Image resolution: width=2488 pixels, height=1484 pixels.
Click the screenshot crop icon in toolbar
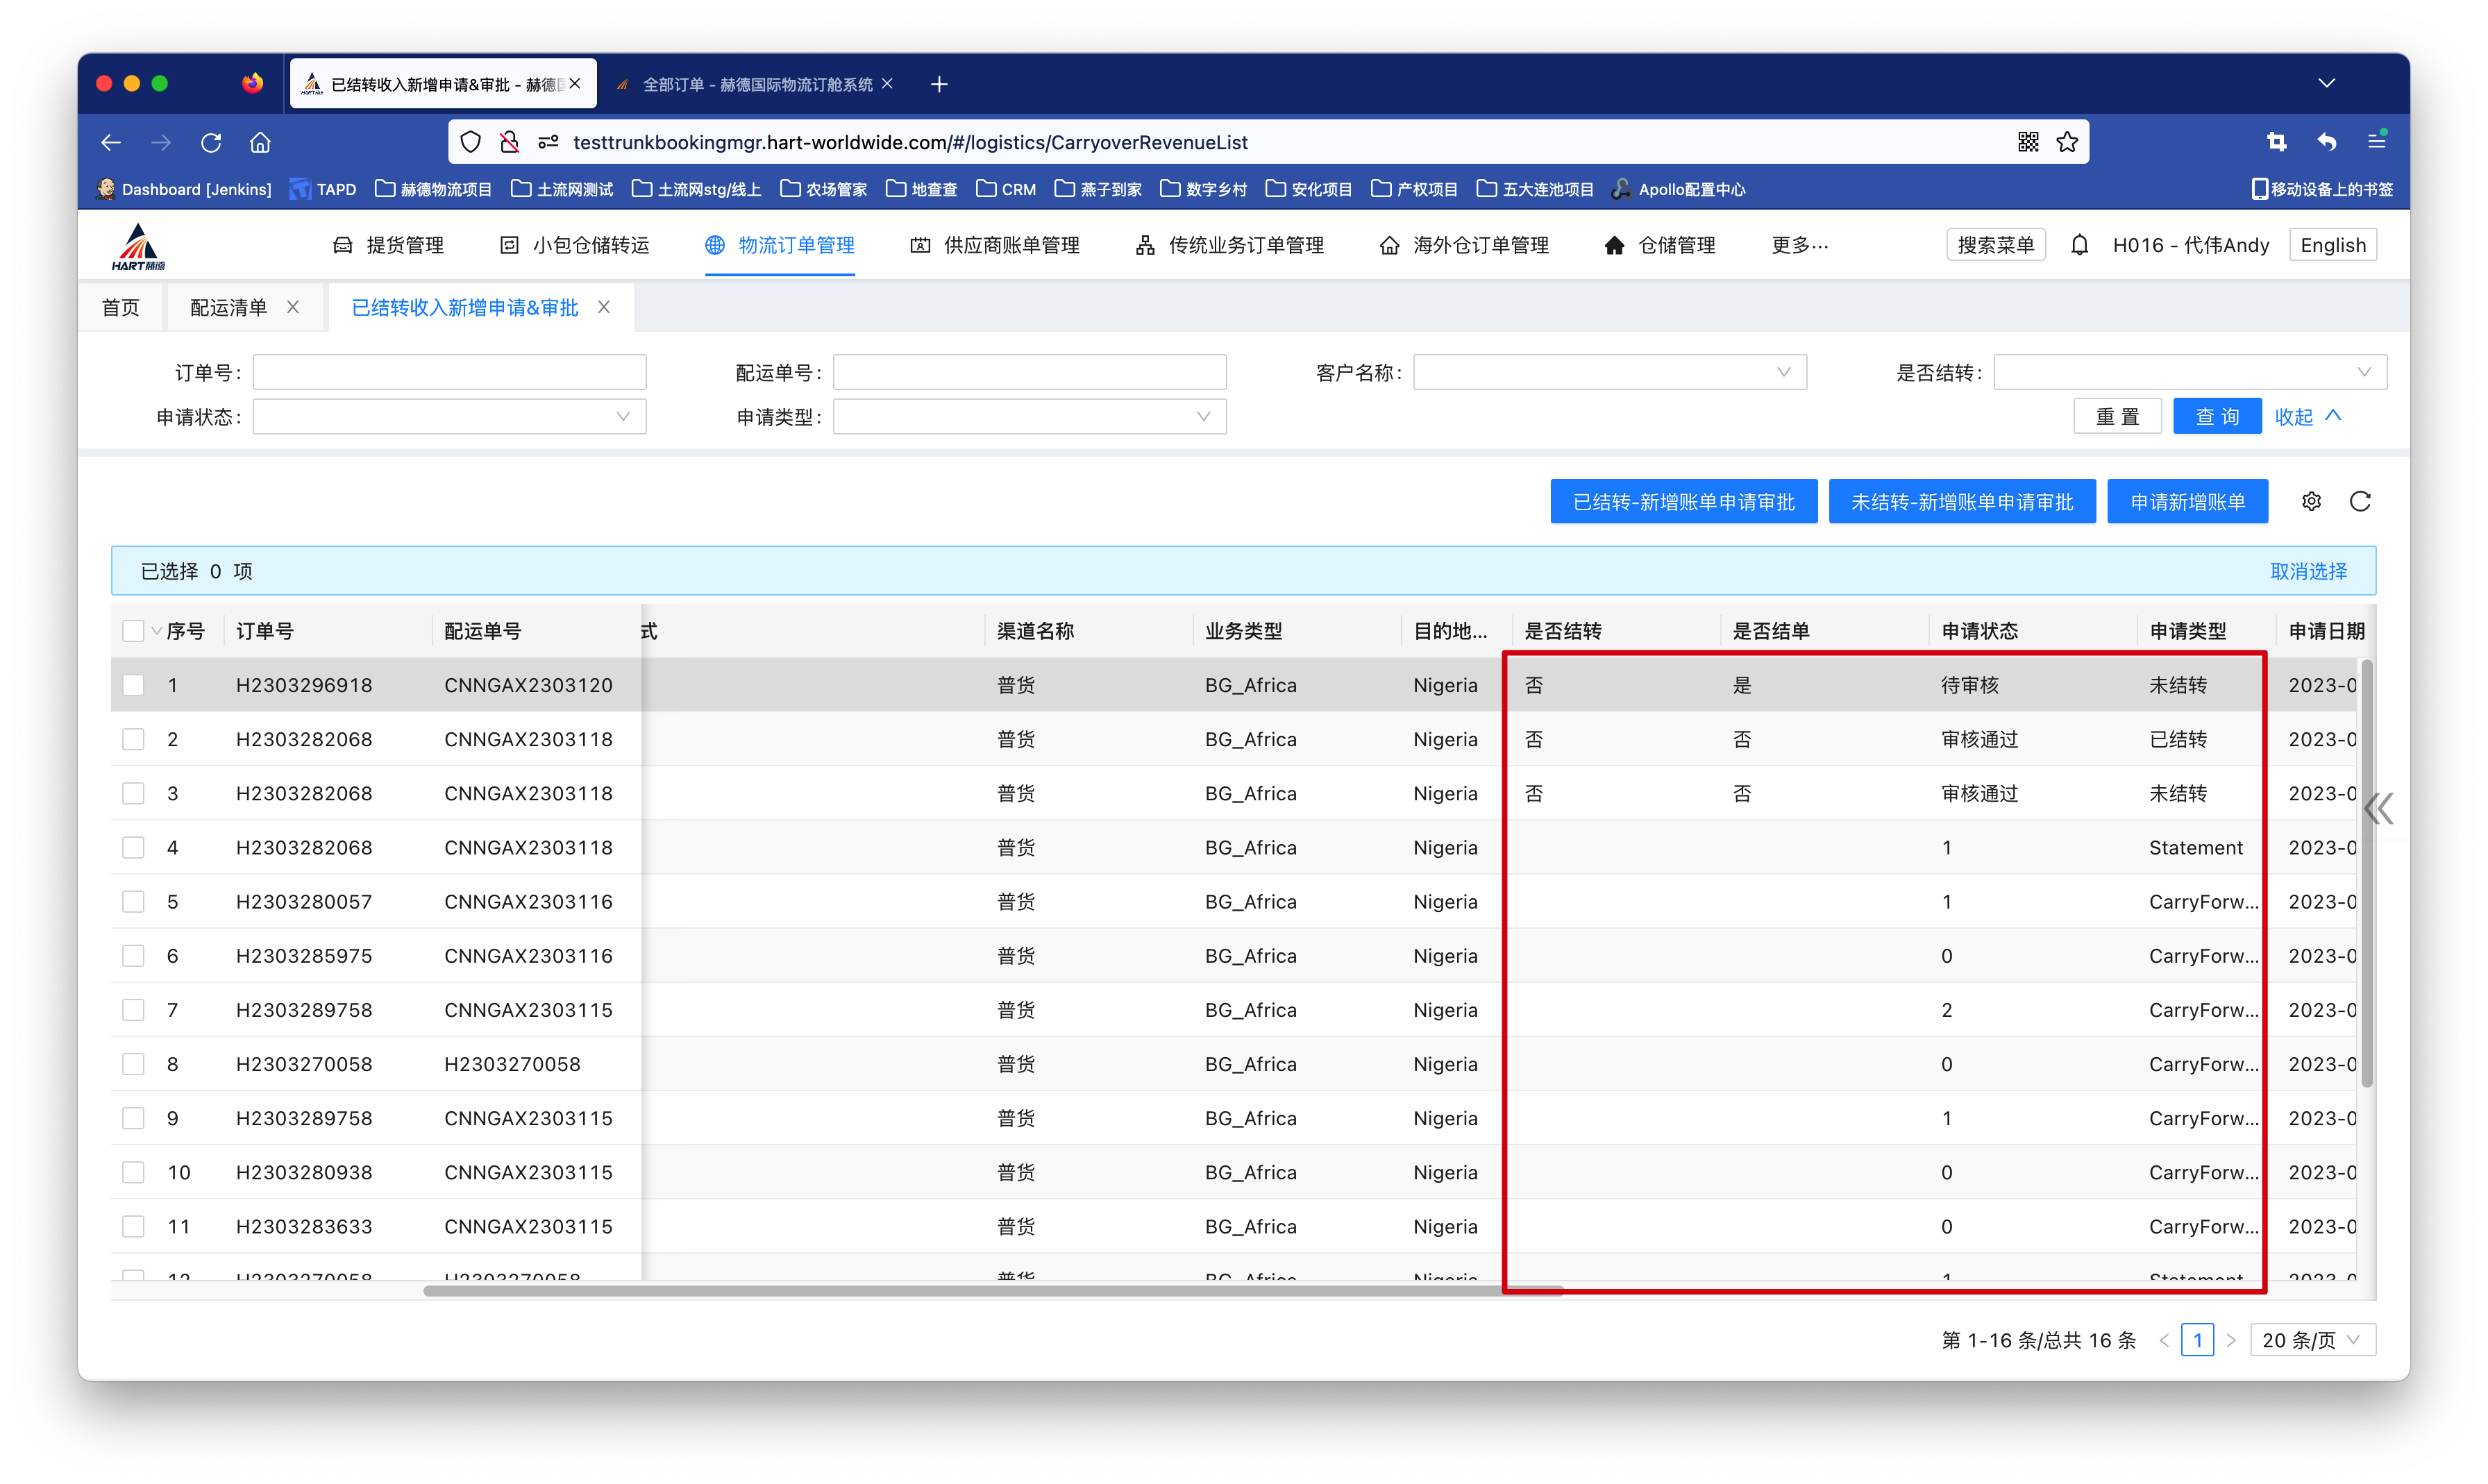coord(2276,142)
